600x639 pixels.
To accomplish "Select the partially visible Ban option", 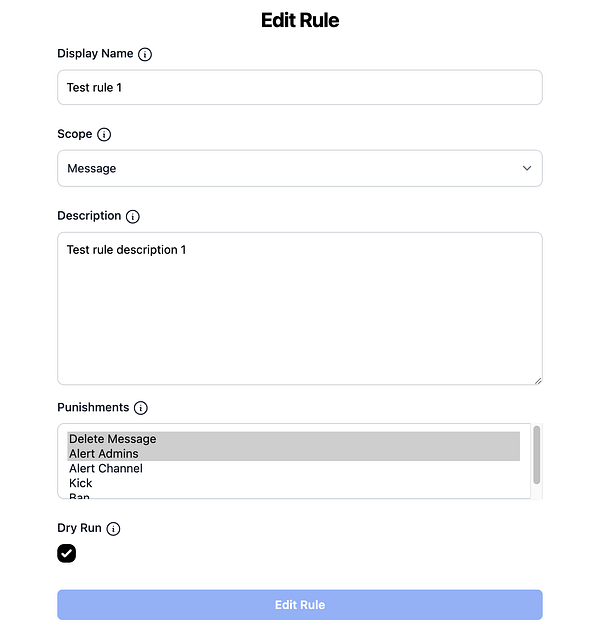I will (x=80, y=495).
